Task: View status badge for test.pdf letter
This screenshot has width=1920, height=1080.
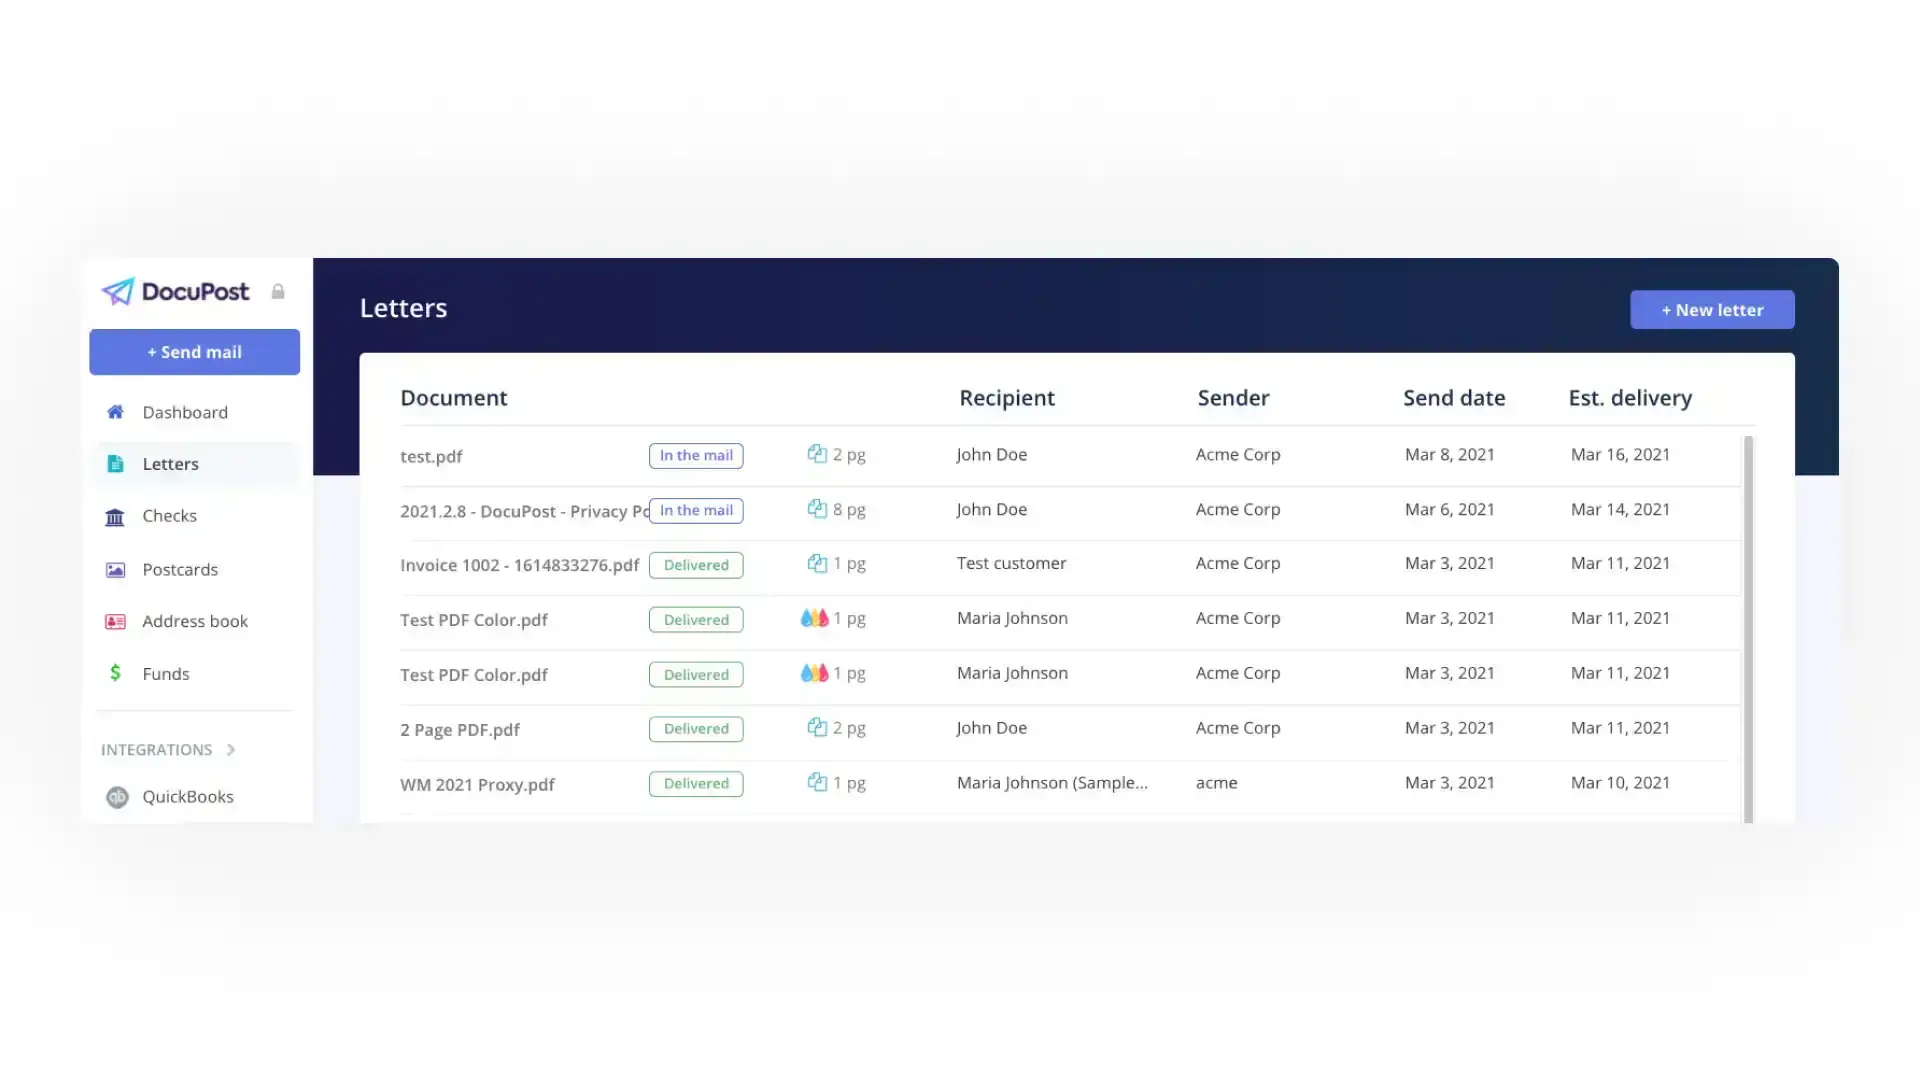Action: [x=696, y=455]
